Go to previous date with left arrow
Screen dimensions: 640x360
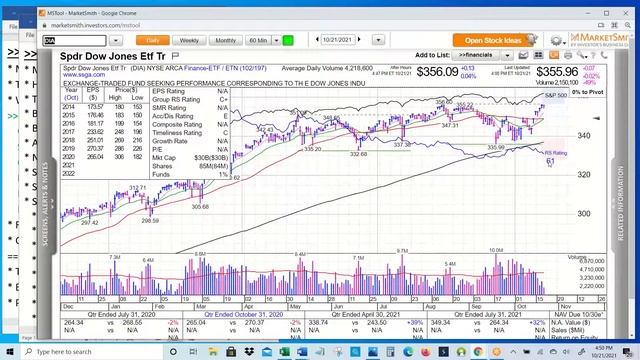click(x=317, y=40)
